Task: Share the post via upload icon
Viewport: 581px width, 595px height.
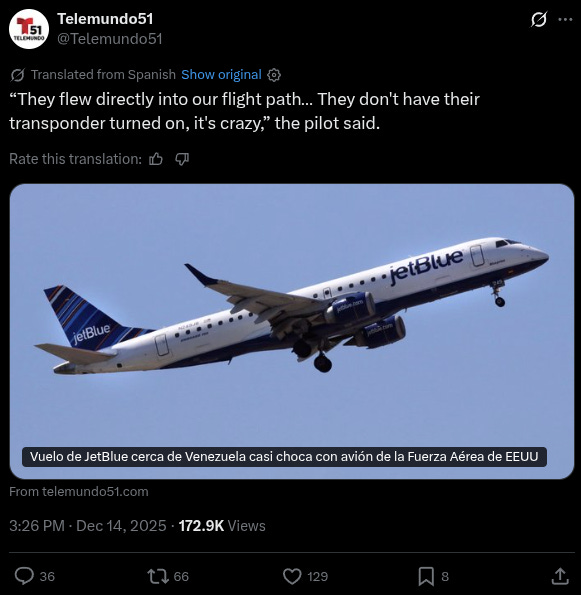Action: (x=560, y=576)
